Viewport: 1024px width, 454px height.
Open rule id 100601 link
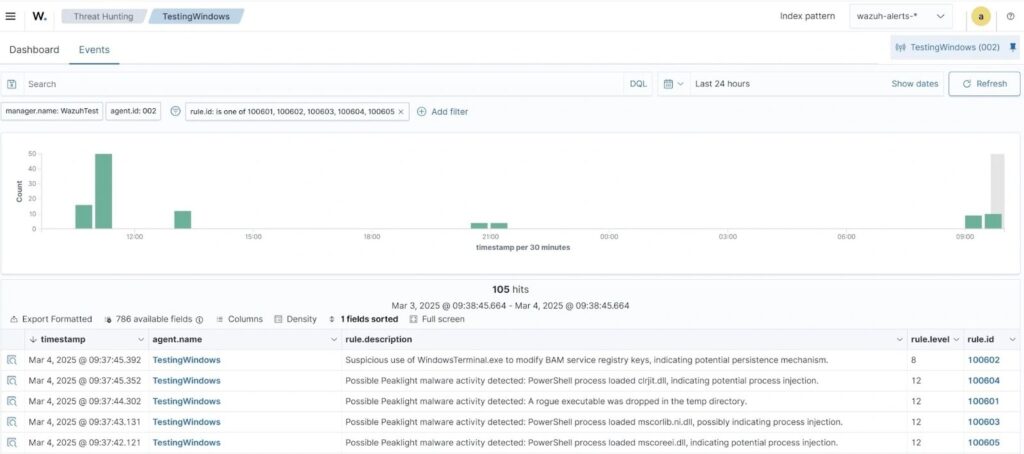pos(984,401)
